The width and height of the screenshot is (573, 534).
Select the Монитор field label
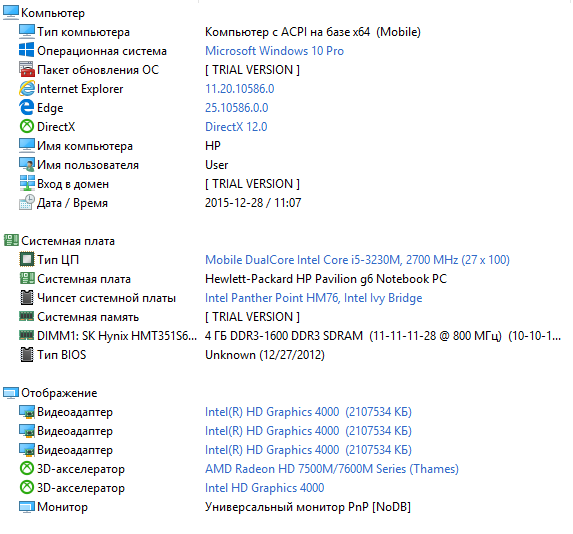point(62,507)
